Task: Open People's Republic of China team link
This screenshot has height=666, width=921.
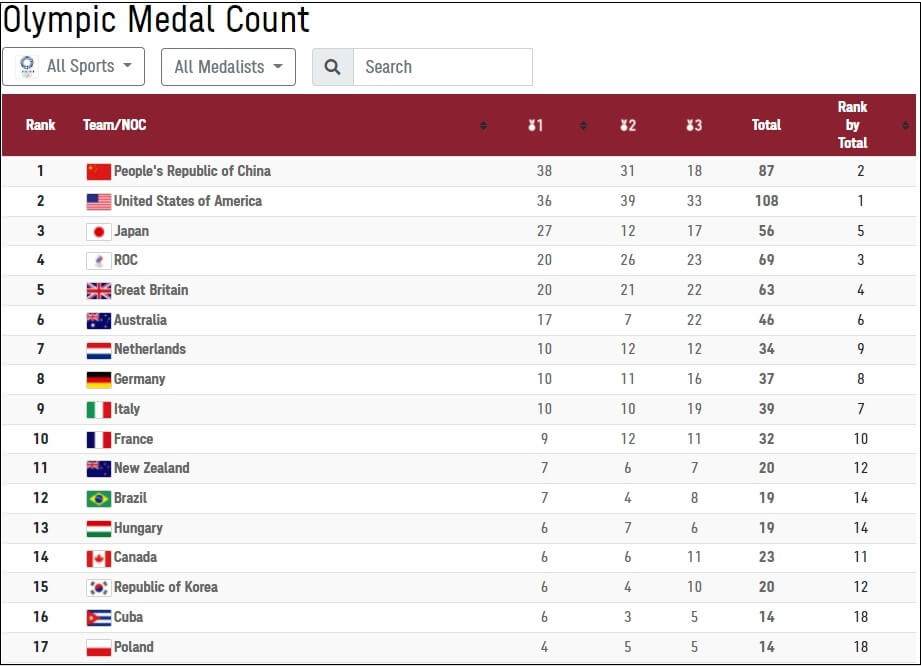Action: pos(192,171)
